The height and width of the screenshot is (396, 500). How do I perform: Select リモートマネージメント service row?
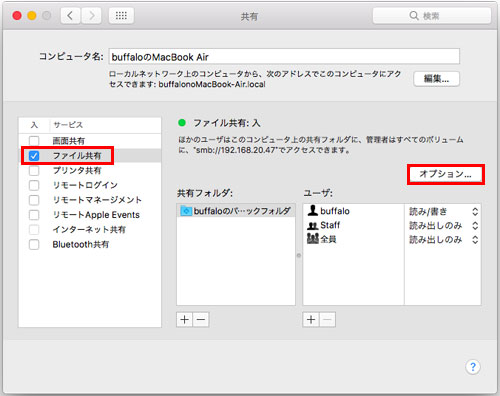pos(90,200)
